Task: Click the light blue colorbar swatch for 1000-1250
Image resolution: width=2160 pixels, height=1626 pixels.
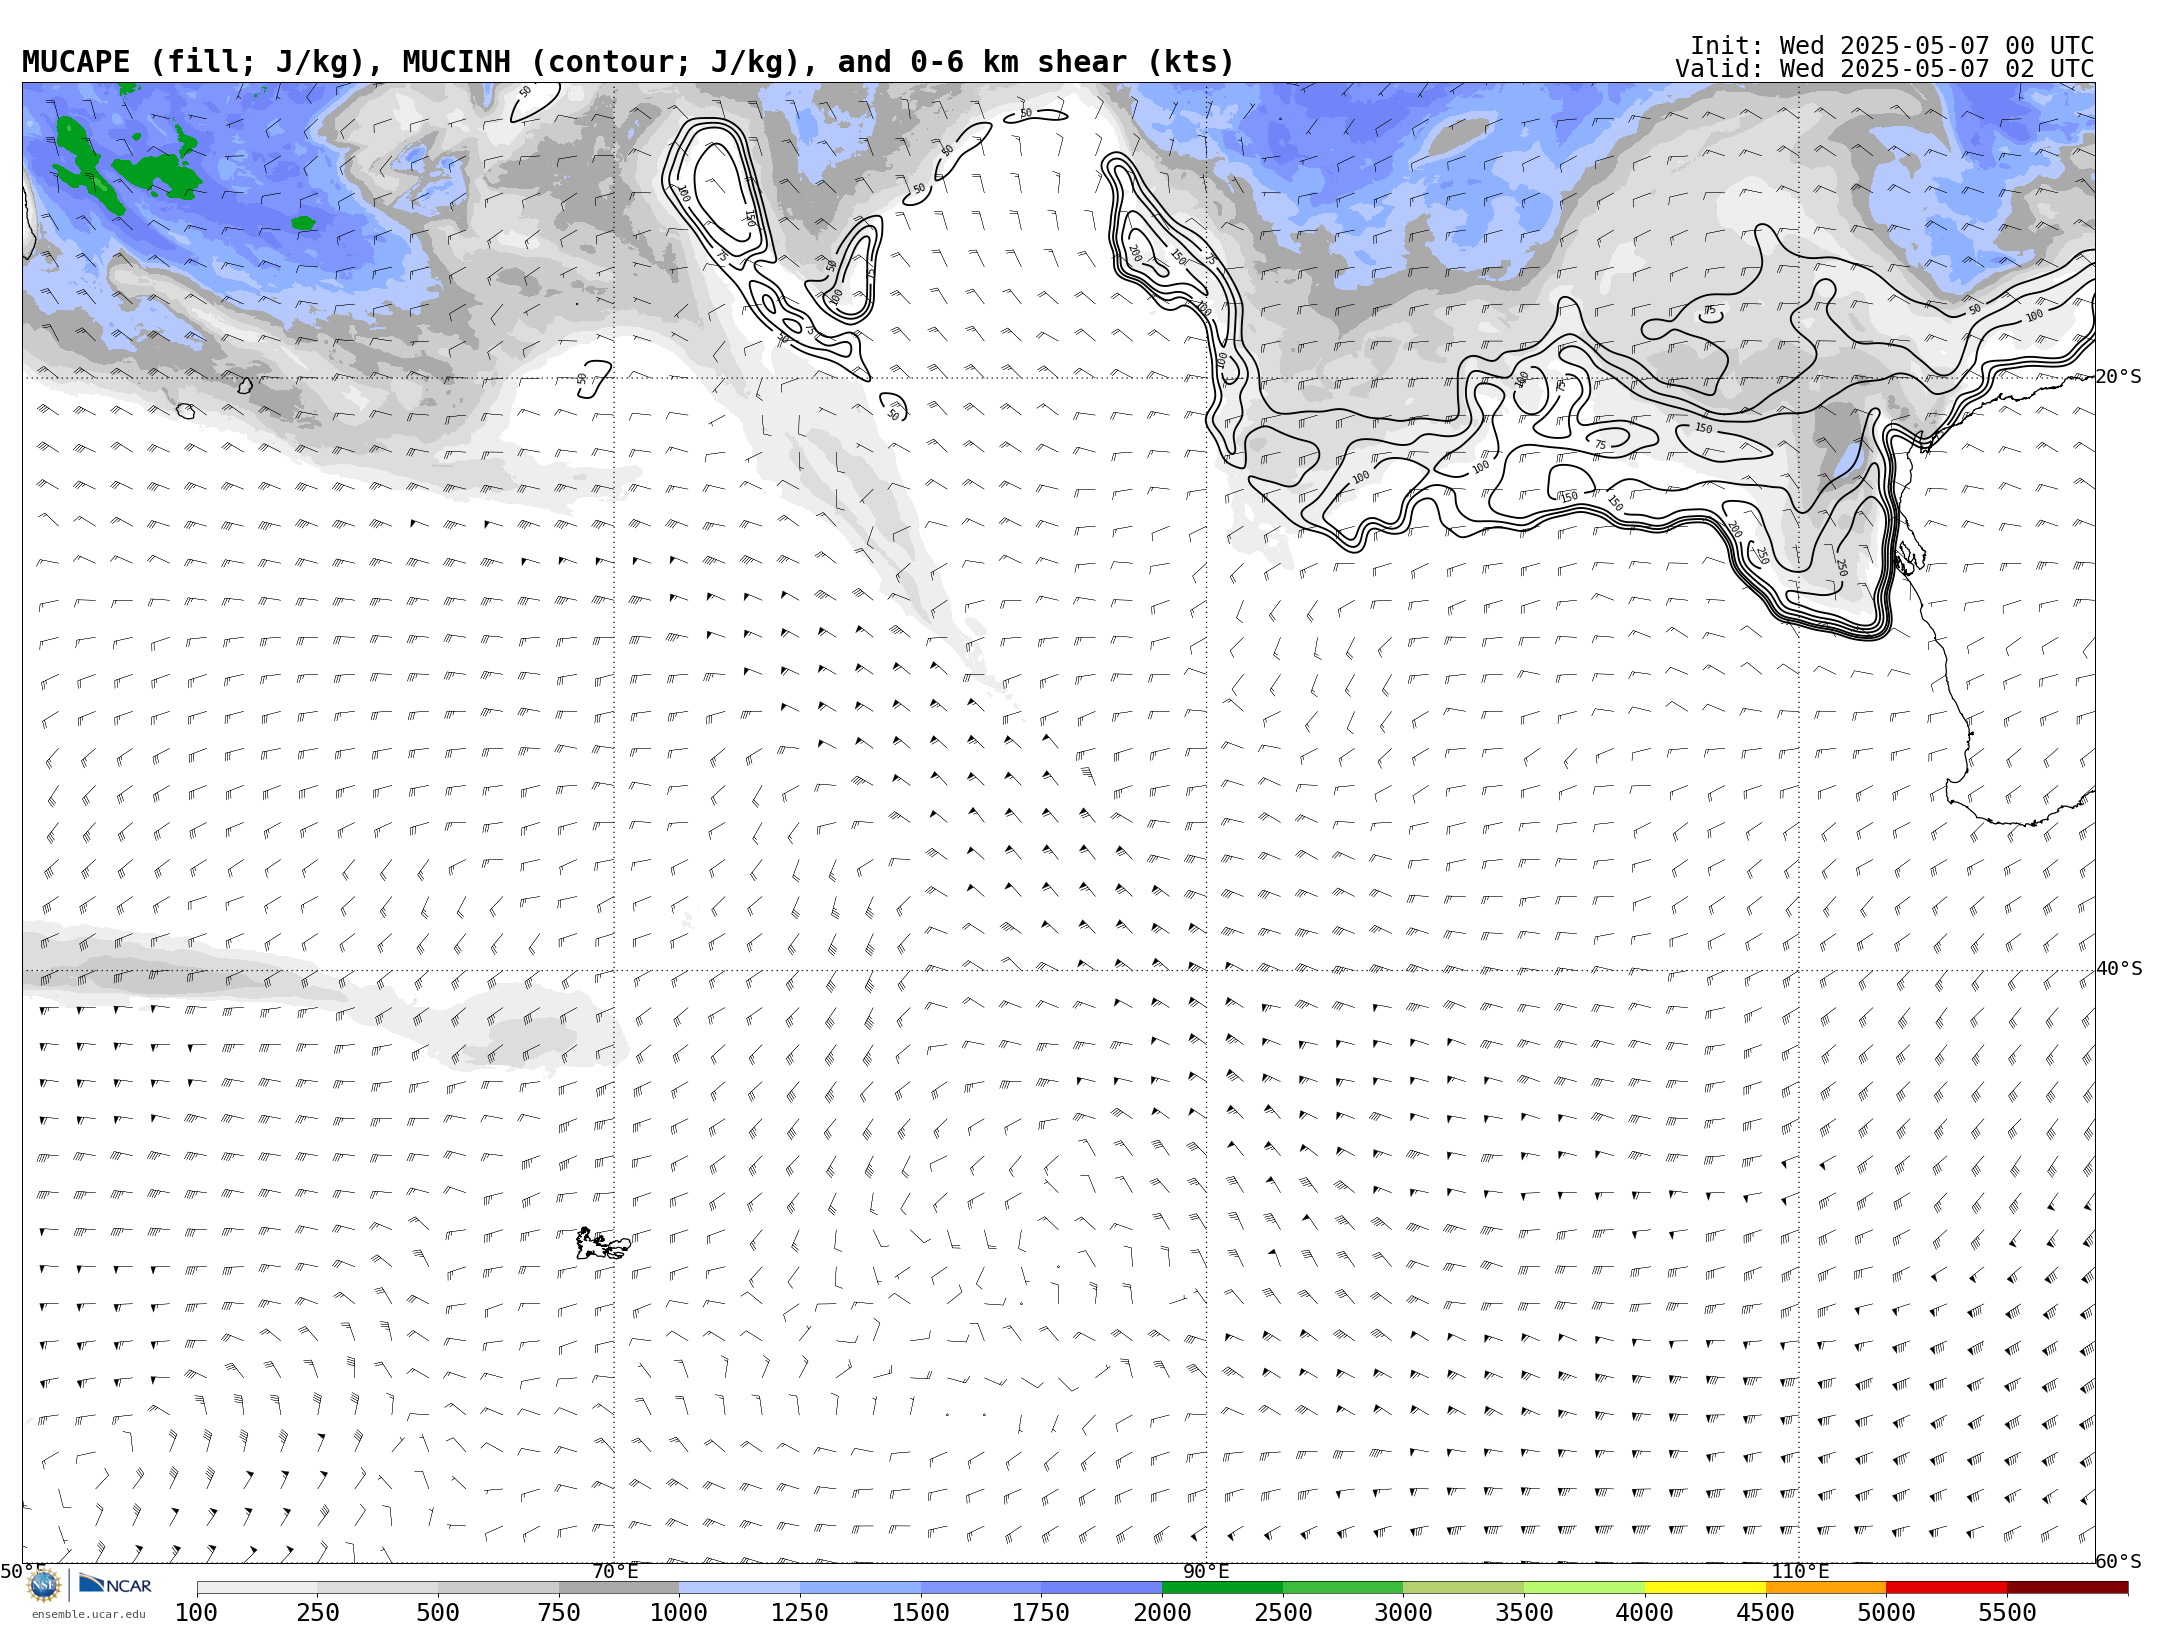Action: tap(740, 1588)
